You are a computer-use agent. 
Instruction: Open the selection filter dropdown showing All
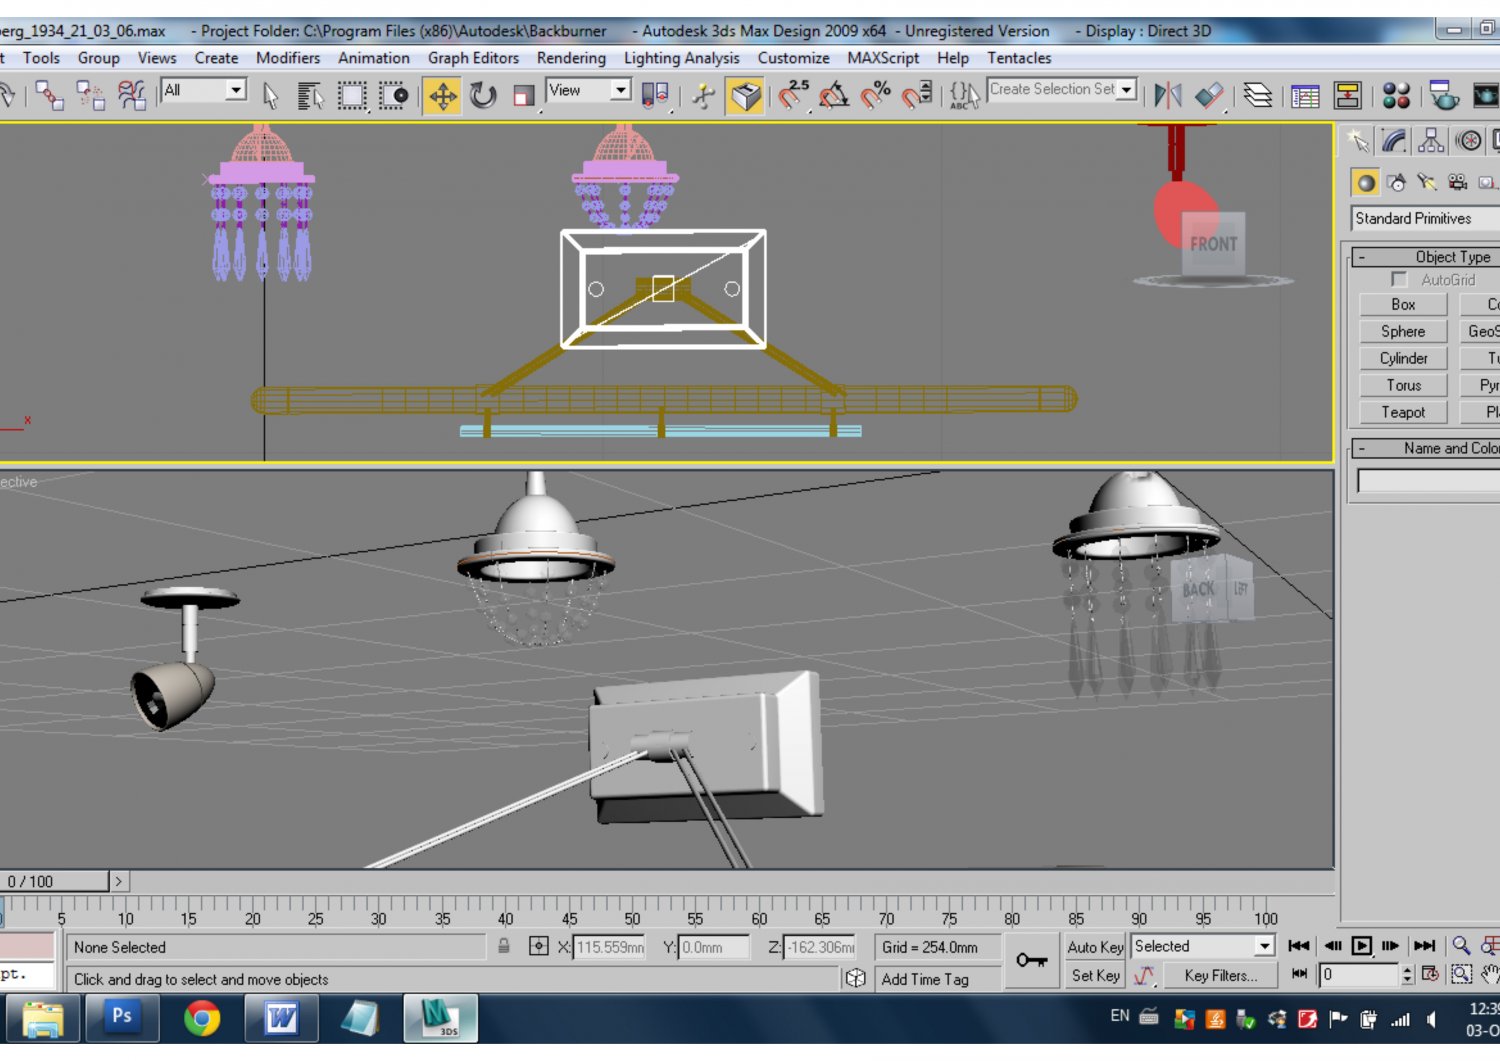click(x=237, y=90)
